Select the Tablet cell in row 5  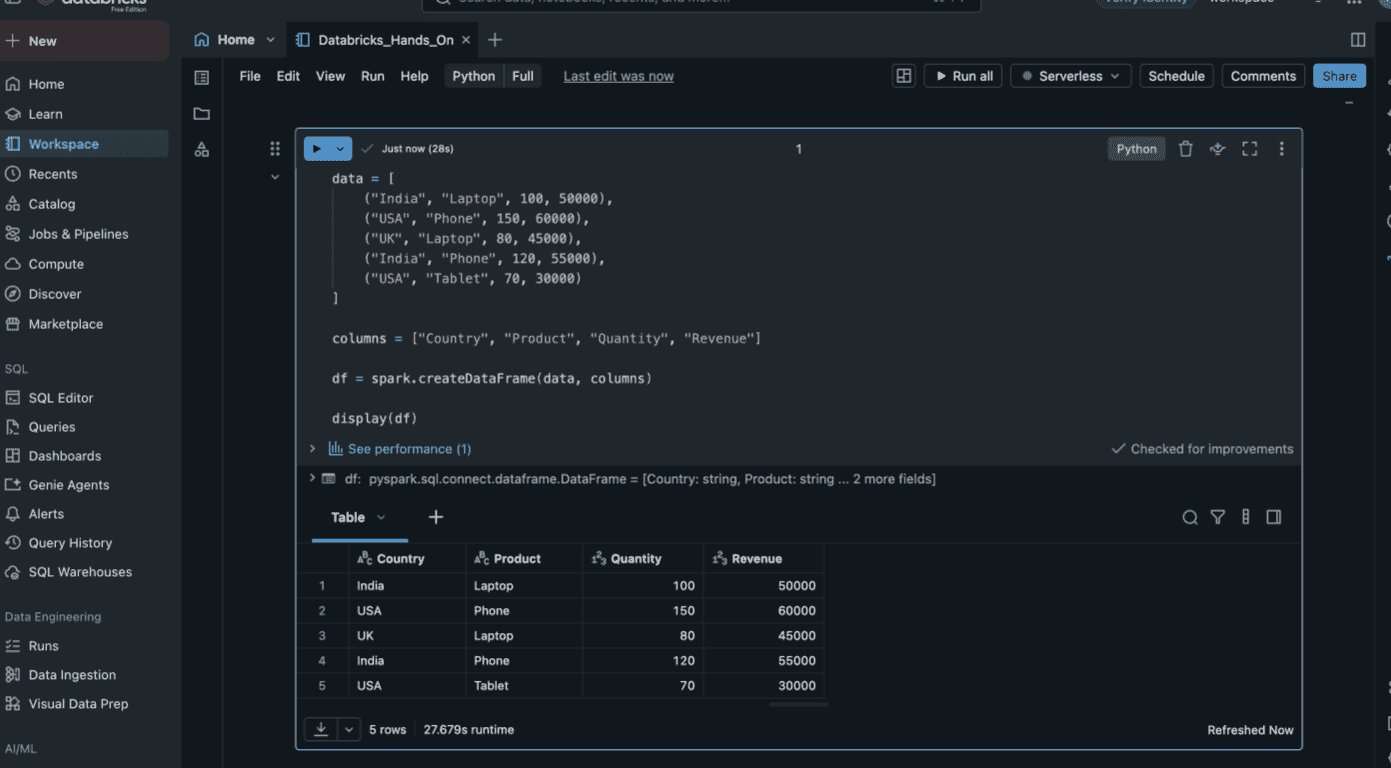tap(524, 686)
